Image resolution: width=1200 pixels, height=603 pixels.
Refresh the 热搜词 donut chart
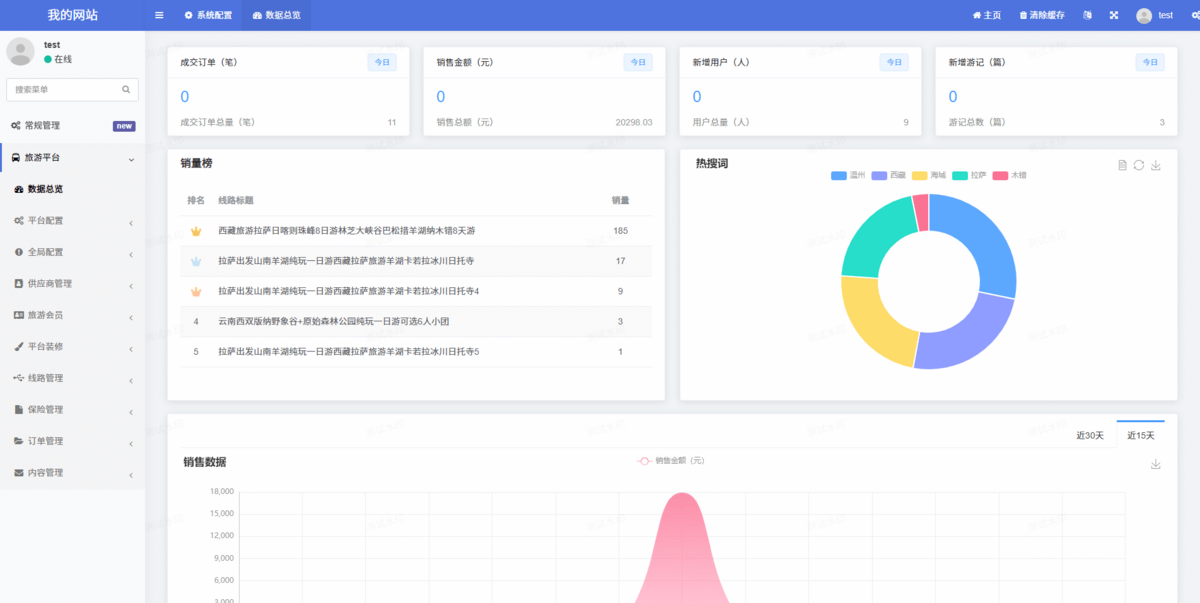1139,165
